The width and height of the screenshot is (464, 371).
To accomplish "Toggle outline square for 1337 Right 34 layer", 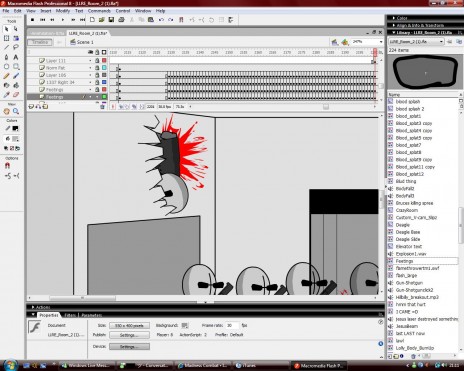I will [x=104, y=82].
